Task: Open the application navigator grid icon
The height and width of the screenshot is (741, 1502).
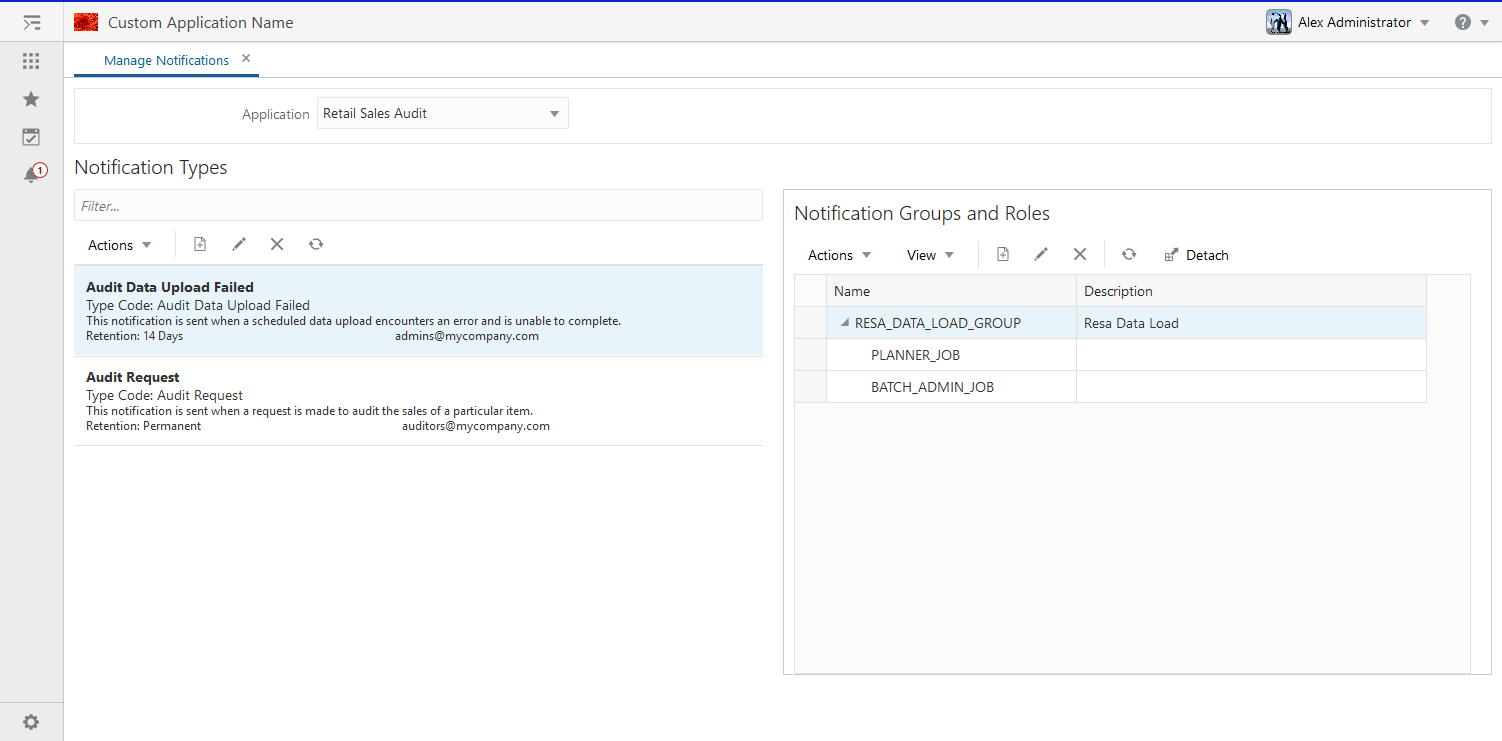Action: coord(31,61)
